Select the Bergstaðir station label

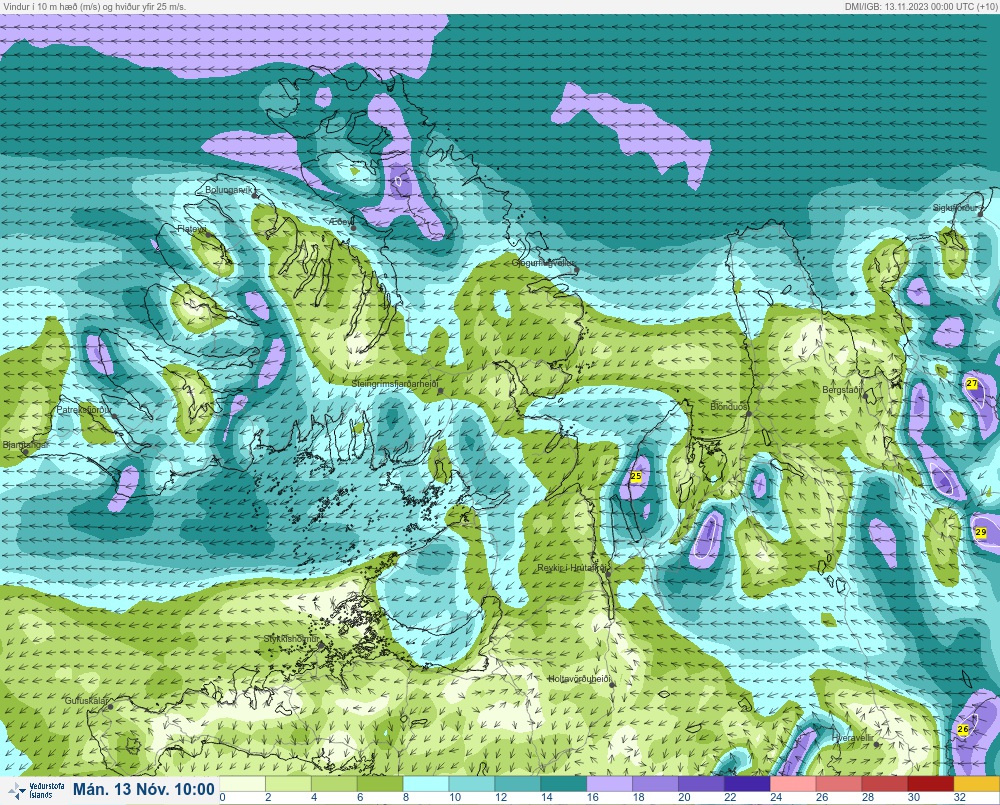pyautogui.click(x=842, y=389)
